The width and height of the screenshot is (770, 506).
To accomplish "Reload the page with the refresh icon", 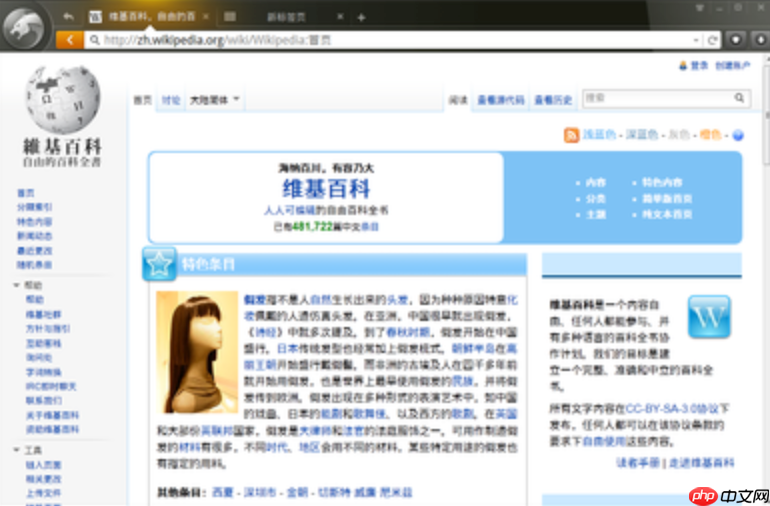I will (712, 40).
